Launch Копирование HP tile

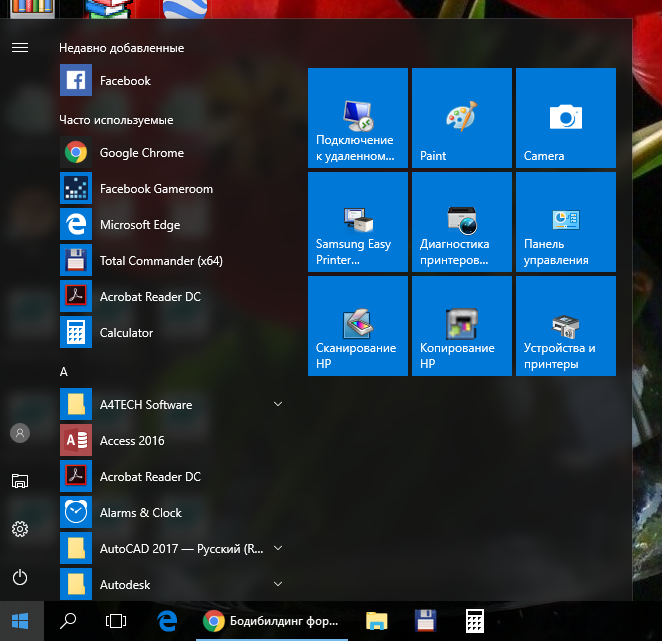(461, 326)
